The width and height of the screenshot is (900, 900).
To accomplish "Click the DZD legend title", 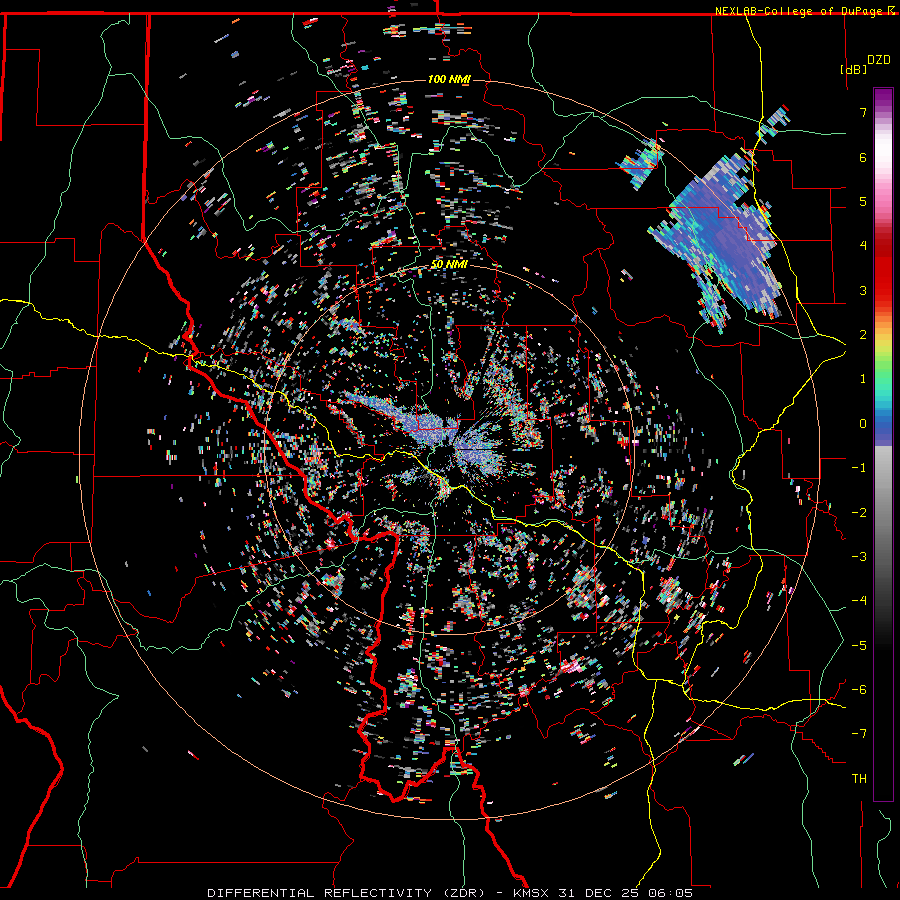I will [x=879, y=60].
